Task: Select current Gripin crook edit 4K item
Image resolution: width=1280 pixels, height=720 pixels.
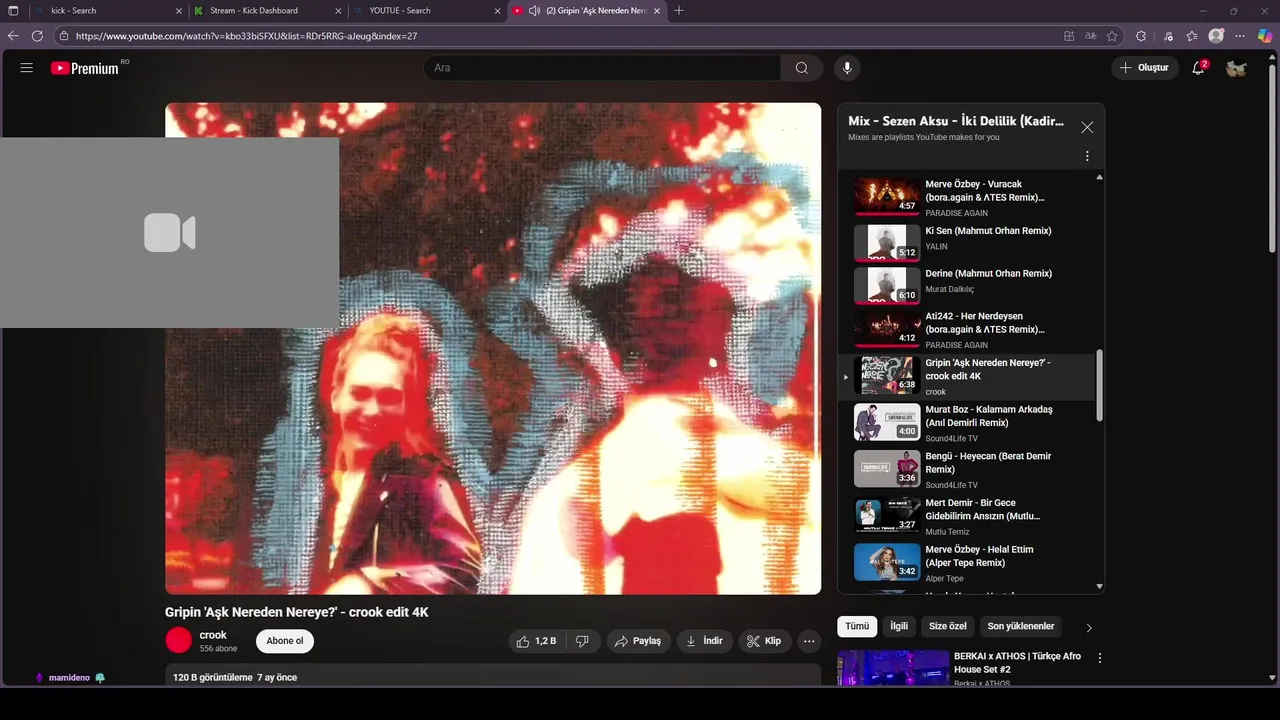Action: [968, 376]
